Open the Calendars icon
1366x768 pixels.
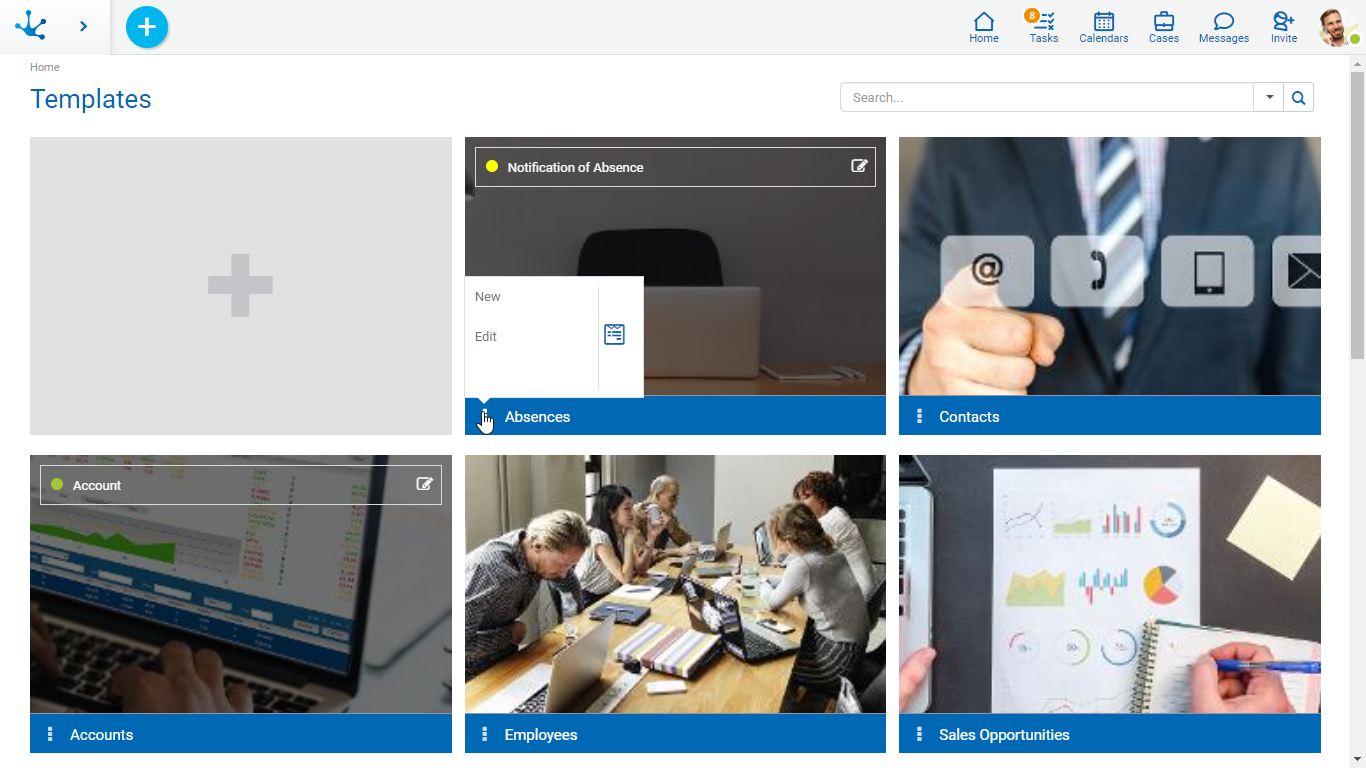(1103, 27)
